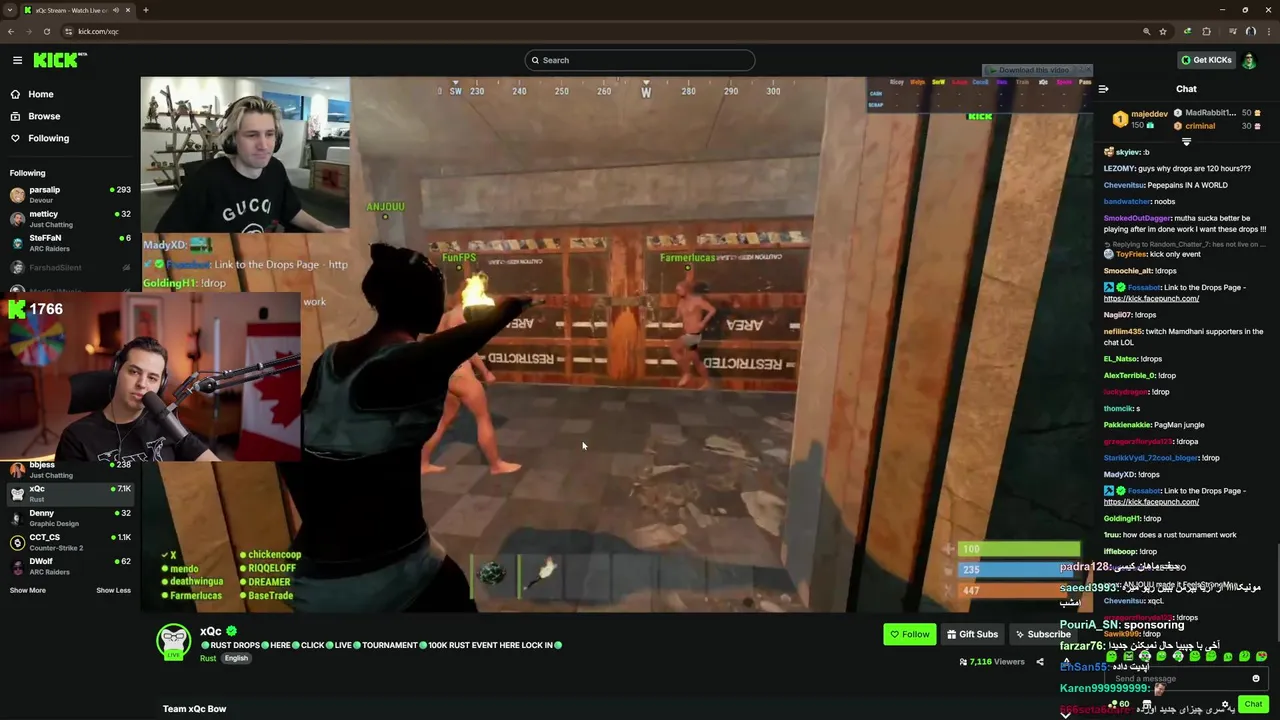1280x720 pixels.
Task: Click the Get KICKs button
Action: (1205, 60)
